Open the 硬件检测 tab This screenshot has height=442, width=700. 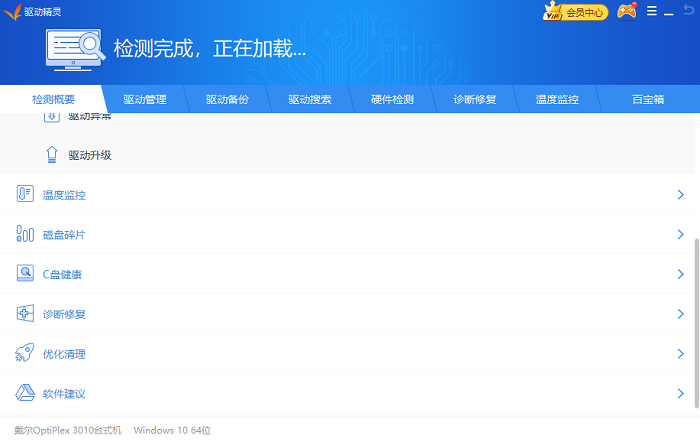[x=392, y=100]
